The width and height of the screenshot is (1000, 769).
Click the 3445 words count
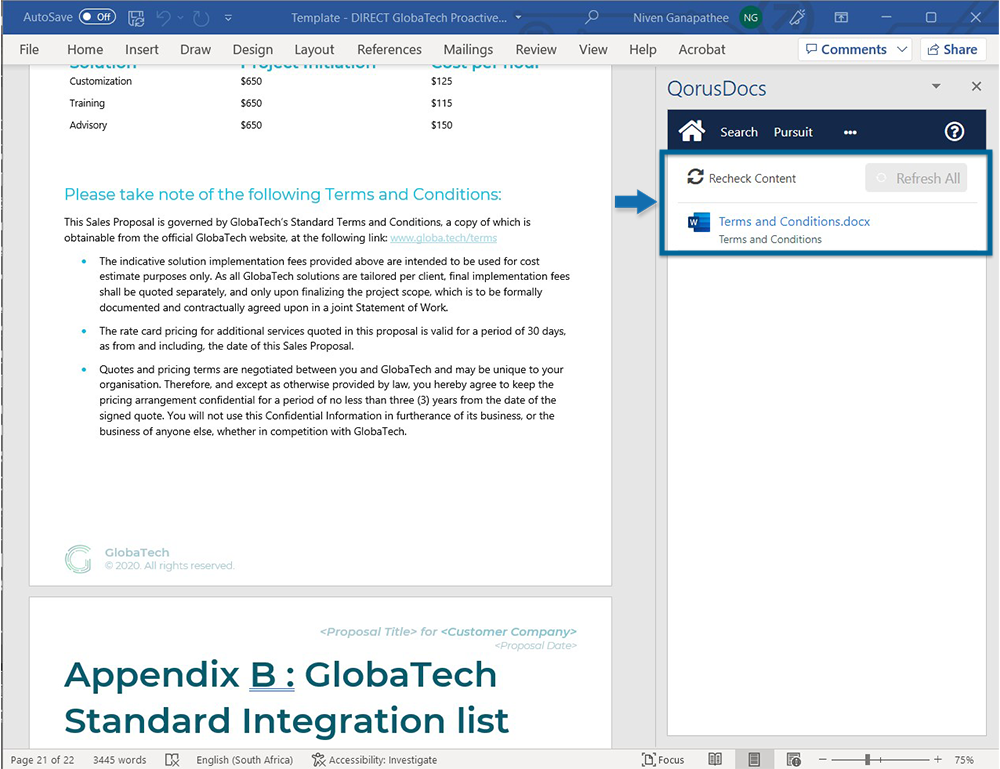click(119, 759)
